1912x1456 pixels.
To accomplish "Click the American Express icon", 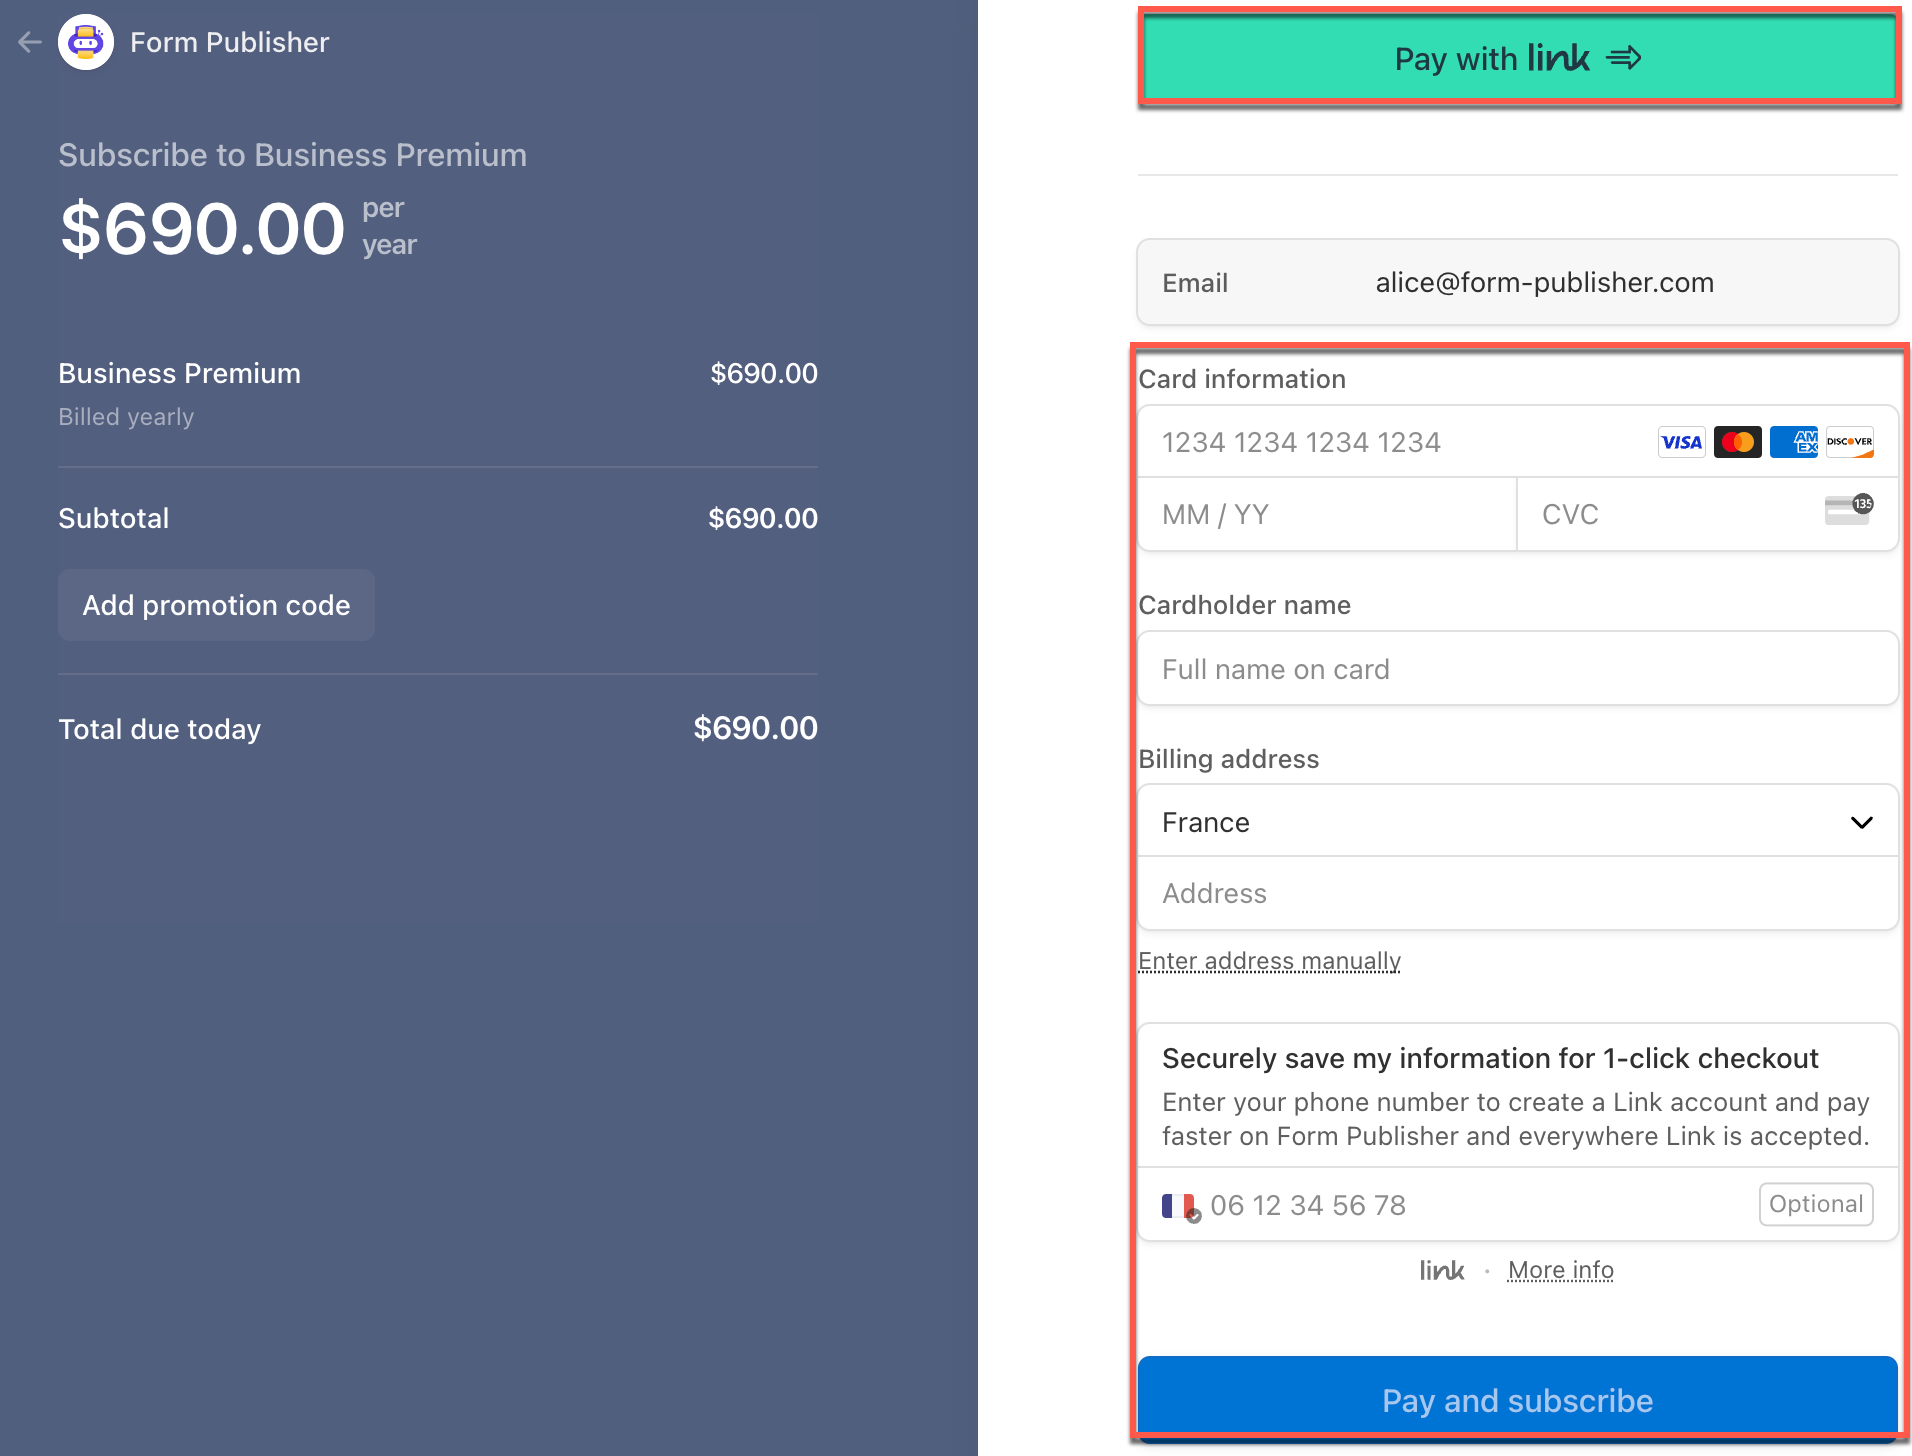I will [1793, 442].
